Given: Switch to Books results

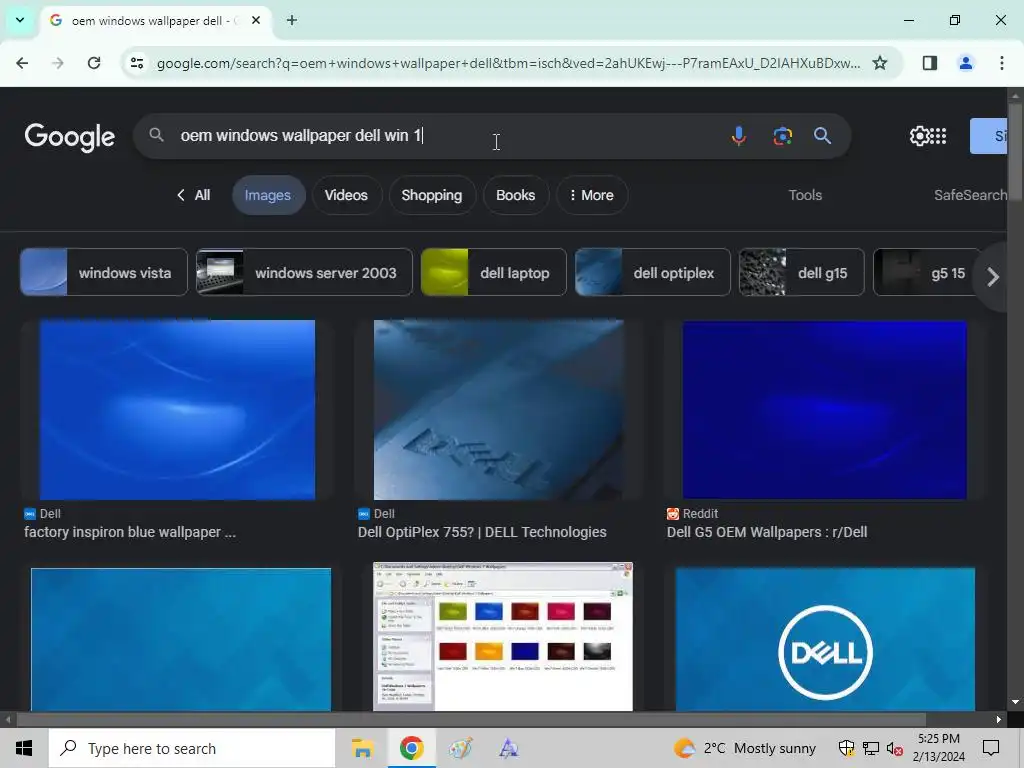Looking at the screenshot, I should 515,195.
